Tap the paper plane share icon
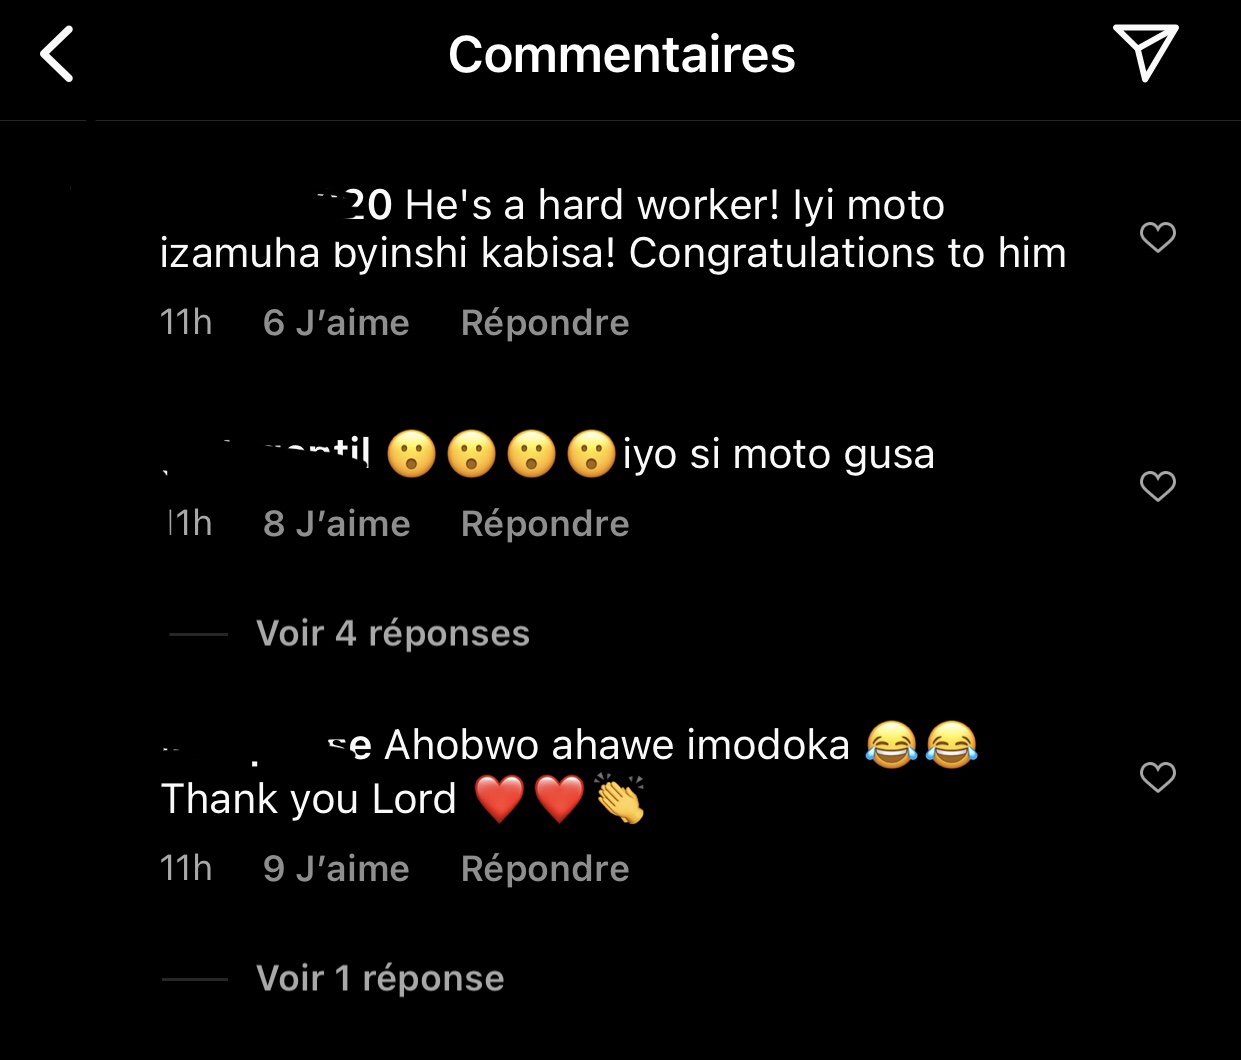 coord(1145,53)
